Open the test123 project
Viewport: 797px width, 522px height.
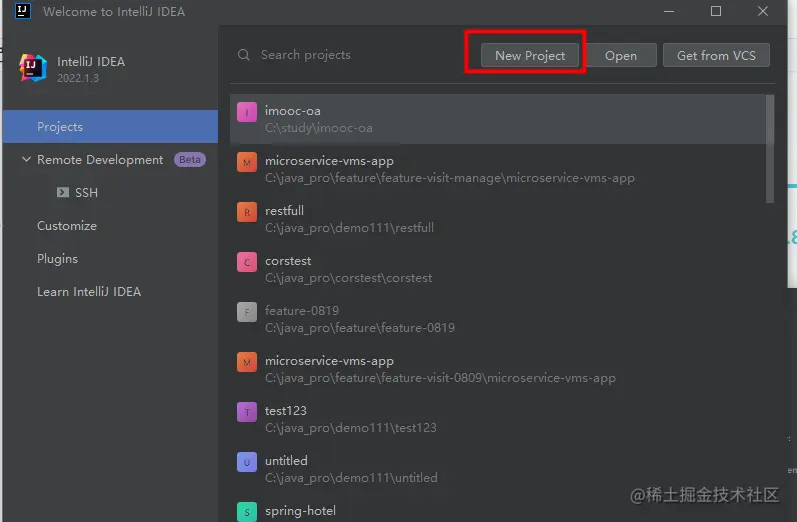click(498, 419)
